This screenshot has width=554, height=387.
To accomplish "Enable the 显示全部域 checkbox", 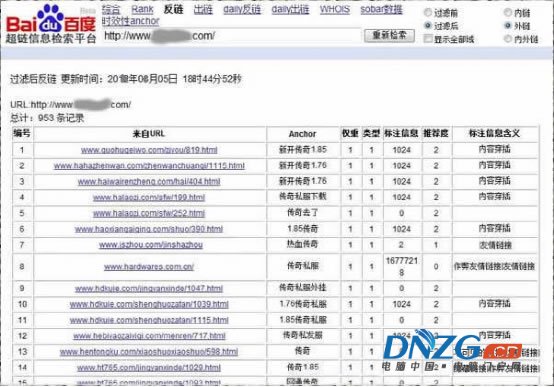I will click(428, 39).
